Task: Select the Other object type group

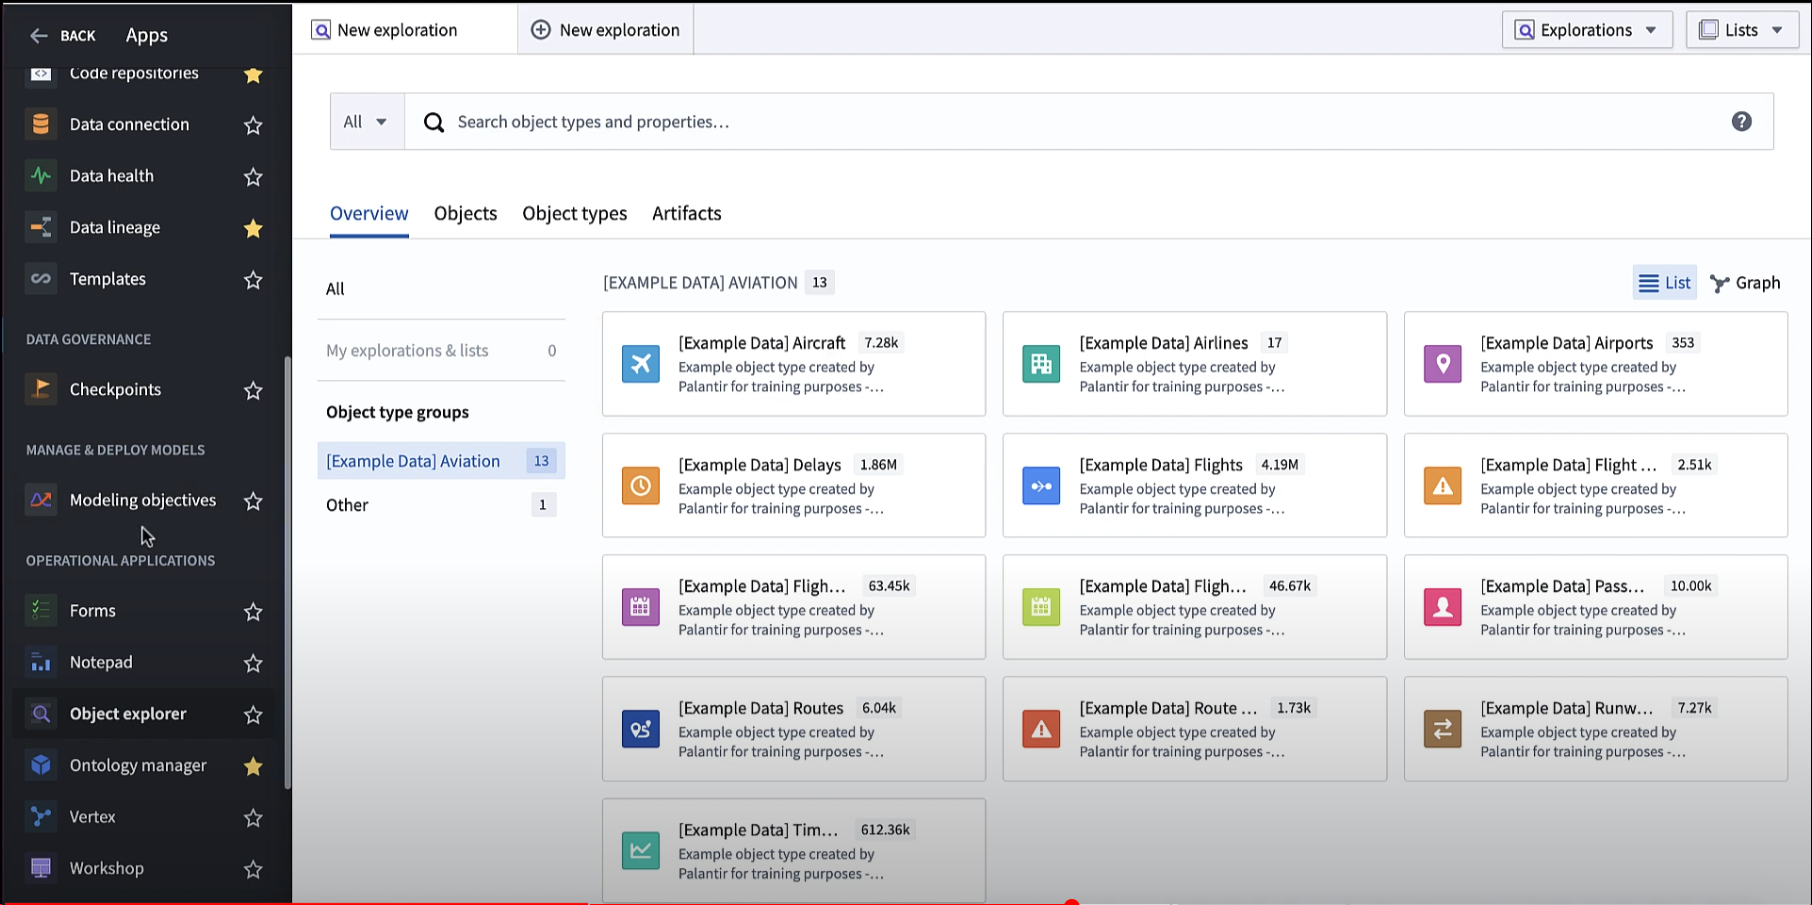Action: point(441,505)
